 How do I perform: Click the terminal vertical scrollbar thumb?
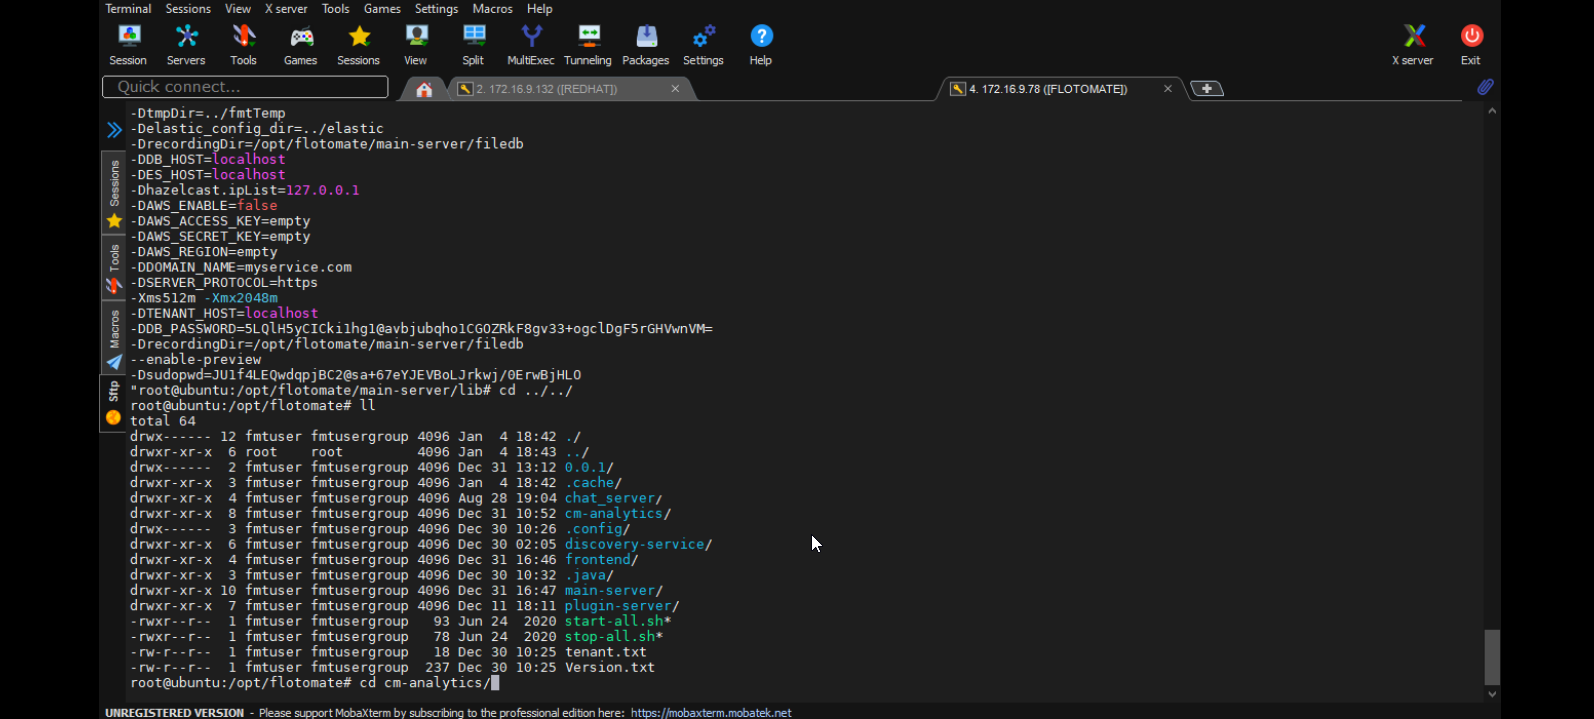1492,657
